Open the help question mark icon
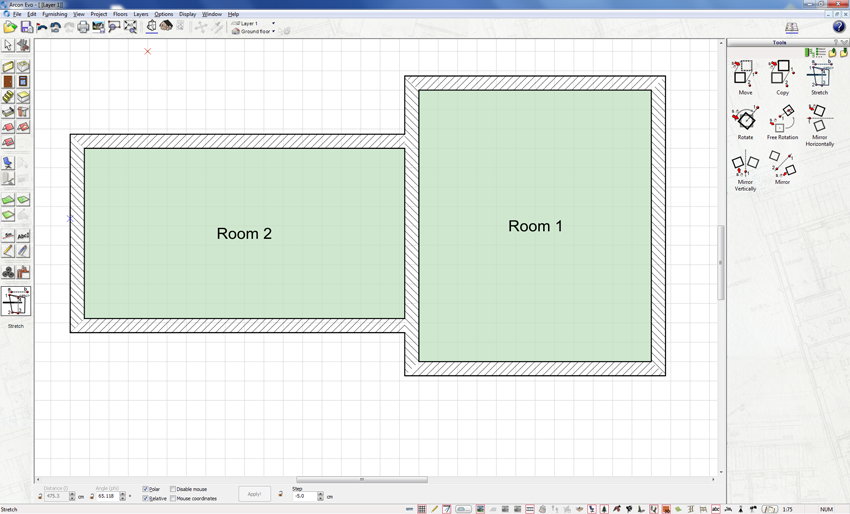This screenshot has width=850, height=514. point(839,27)
